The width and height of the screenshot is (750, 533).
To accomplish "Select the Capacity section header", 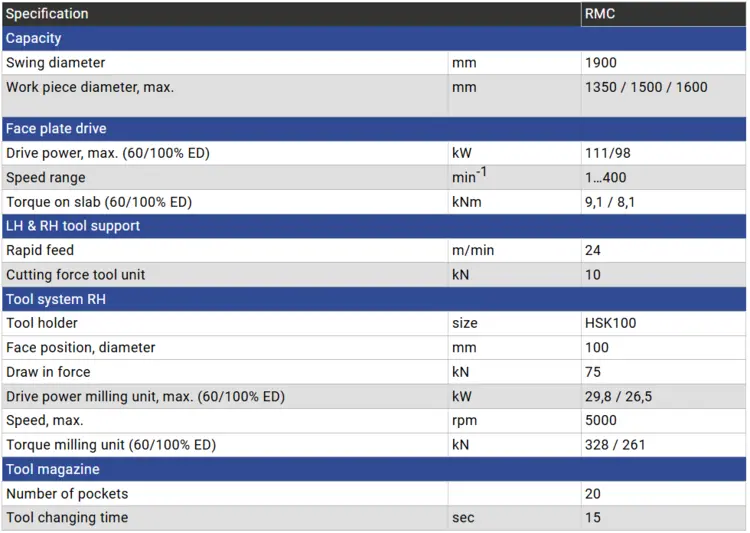I will [34, 38].
